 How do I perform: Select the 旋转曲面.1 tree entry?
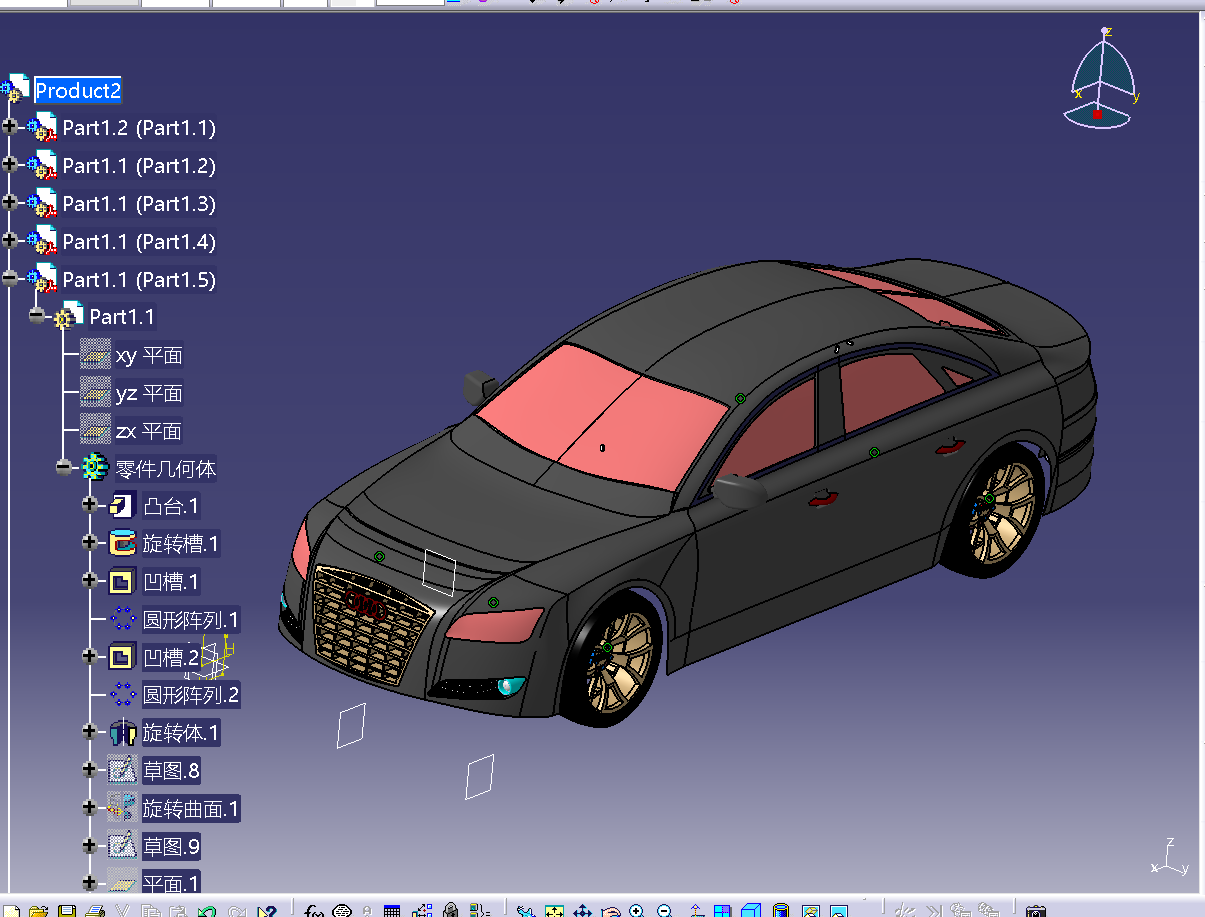(x=190, y=809)
